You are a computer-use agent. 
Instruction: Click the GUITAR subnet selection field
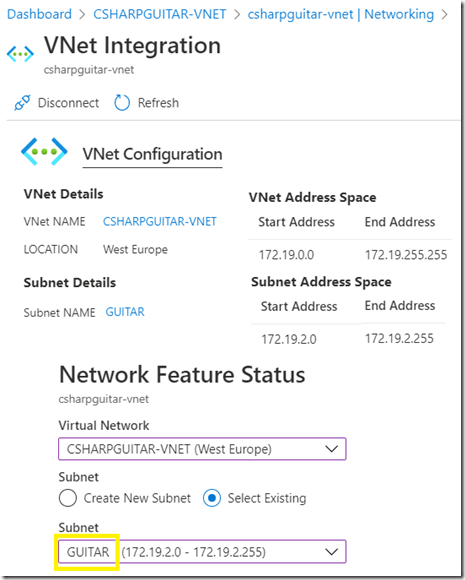[x=202, y=552]
